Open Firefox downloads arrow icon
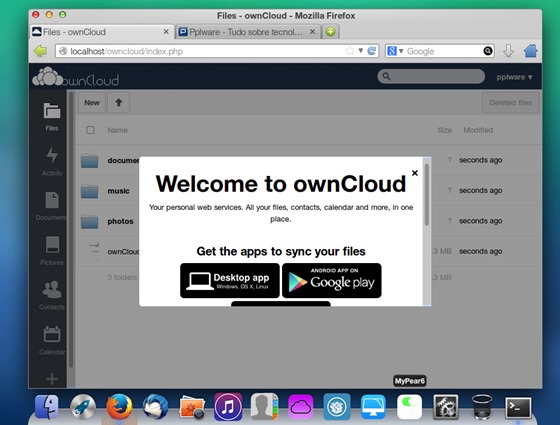This screenshot has width=560, height=425. point(508,51)
